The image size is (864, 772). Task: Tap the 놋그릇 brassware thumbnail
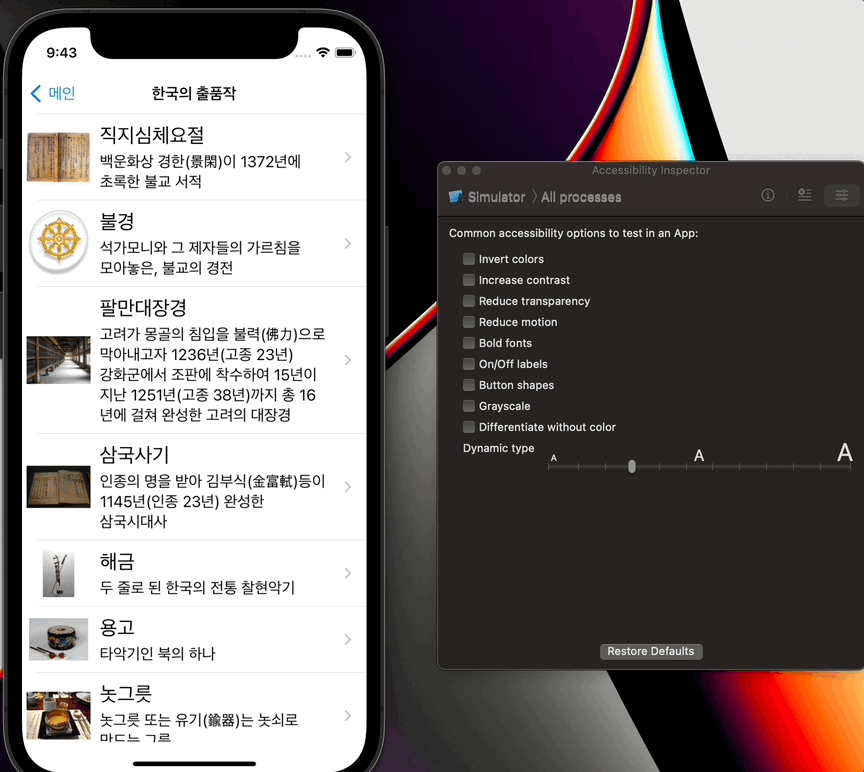point(58,715)
